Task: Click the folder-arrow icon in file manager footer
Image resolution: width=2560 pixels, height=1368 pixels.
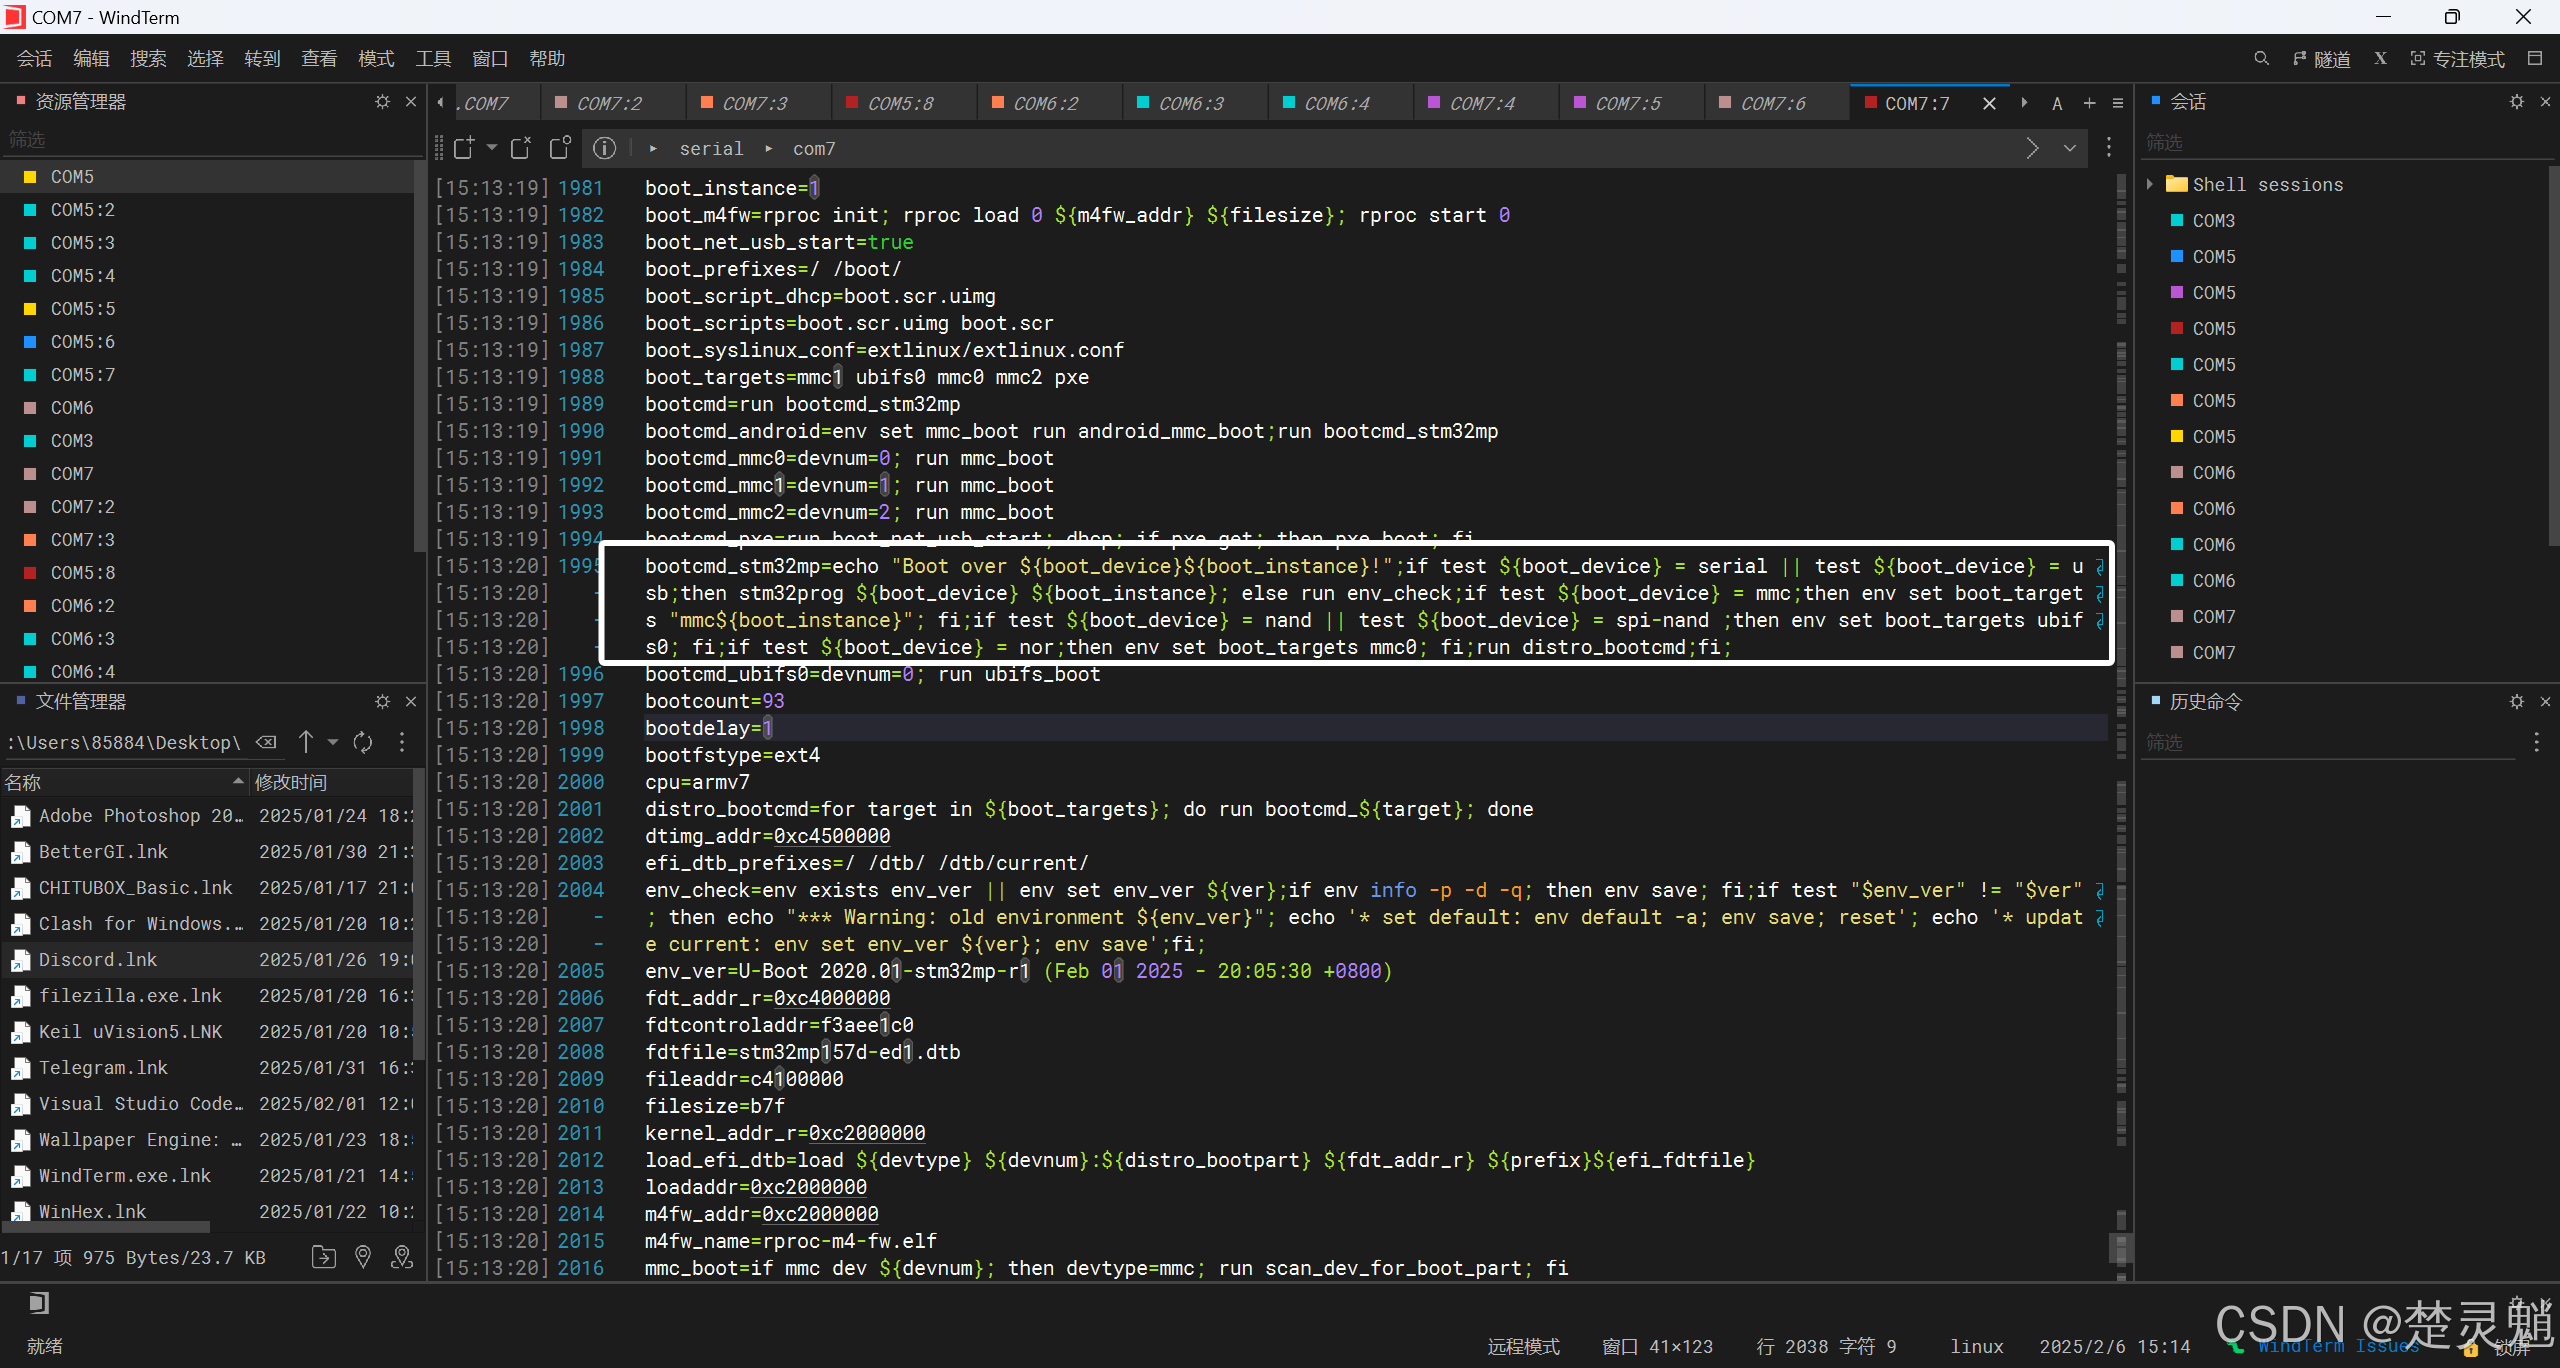Action: (x=323, y=1257)
